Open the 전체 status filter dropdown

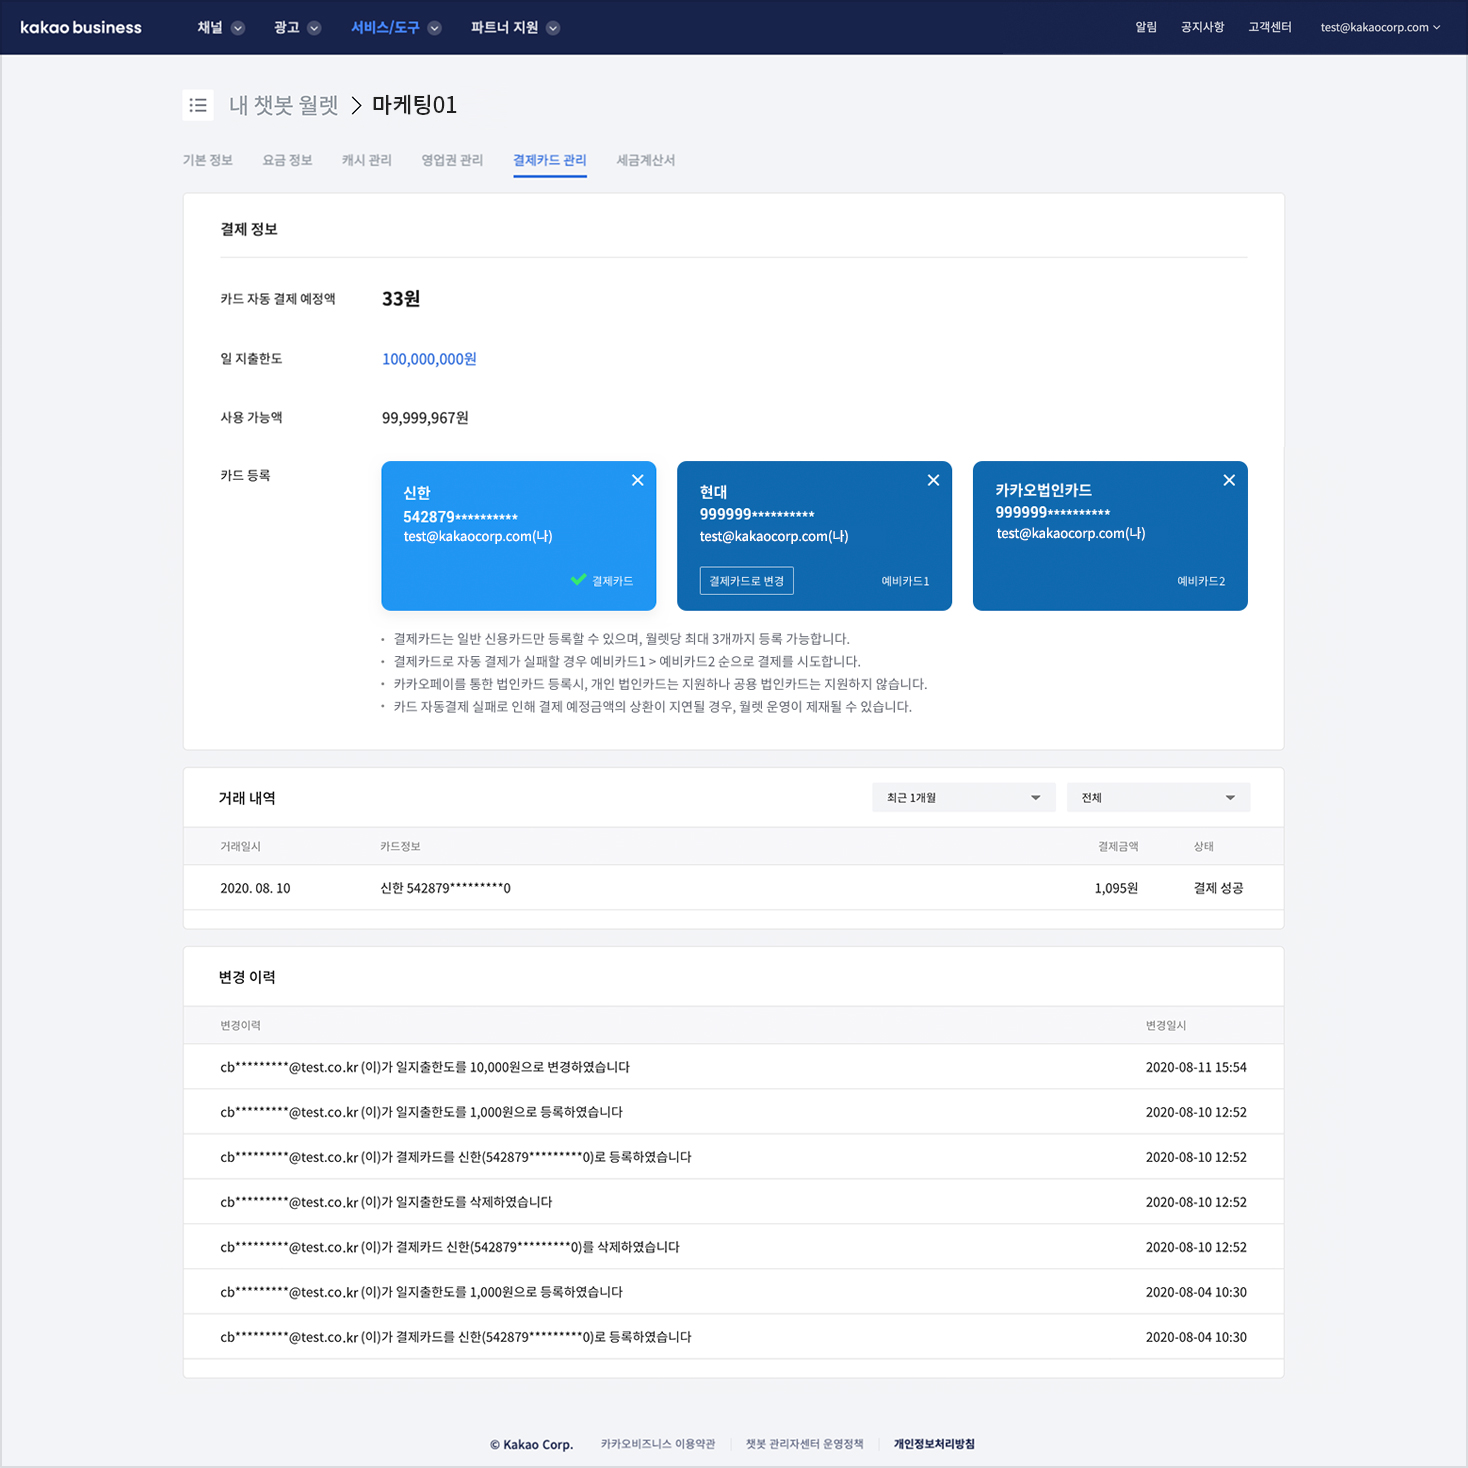(1158, 798)
